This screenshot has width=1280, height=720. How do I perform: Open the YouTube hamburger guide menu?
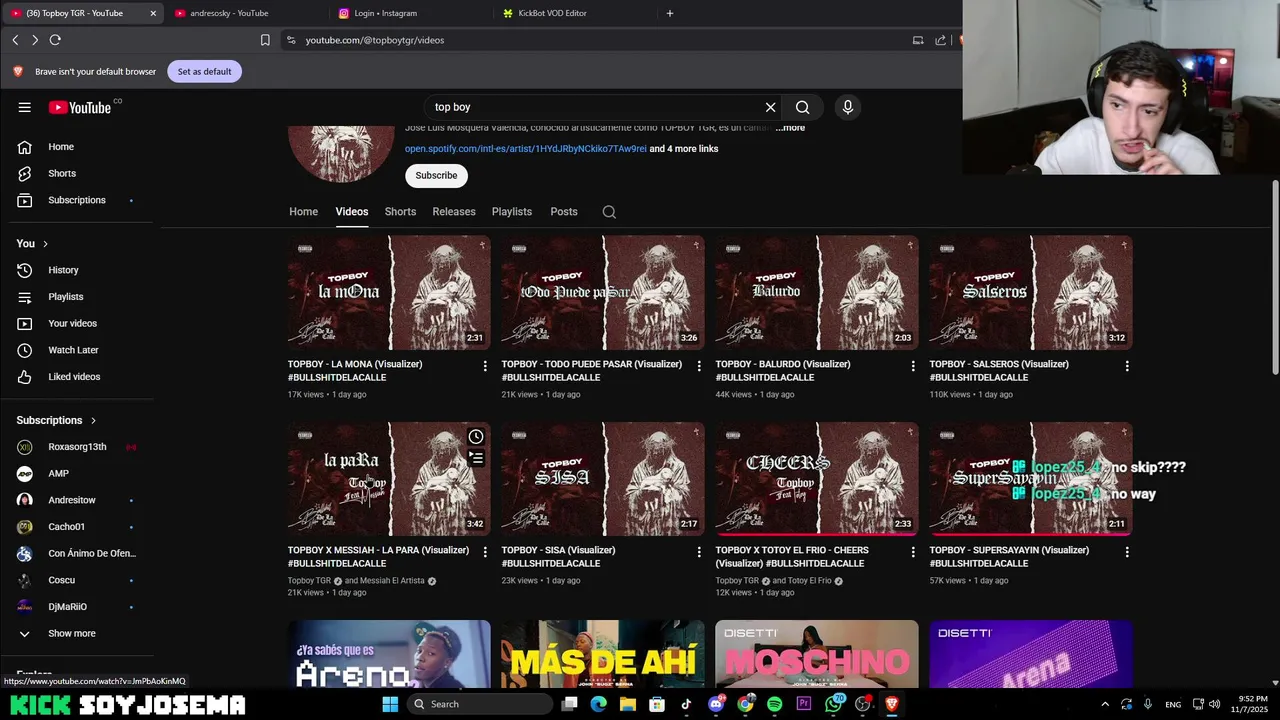[x=25, y=107]
